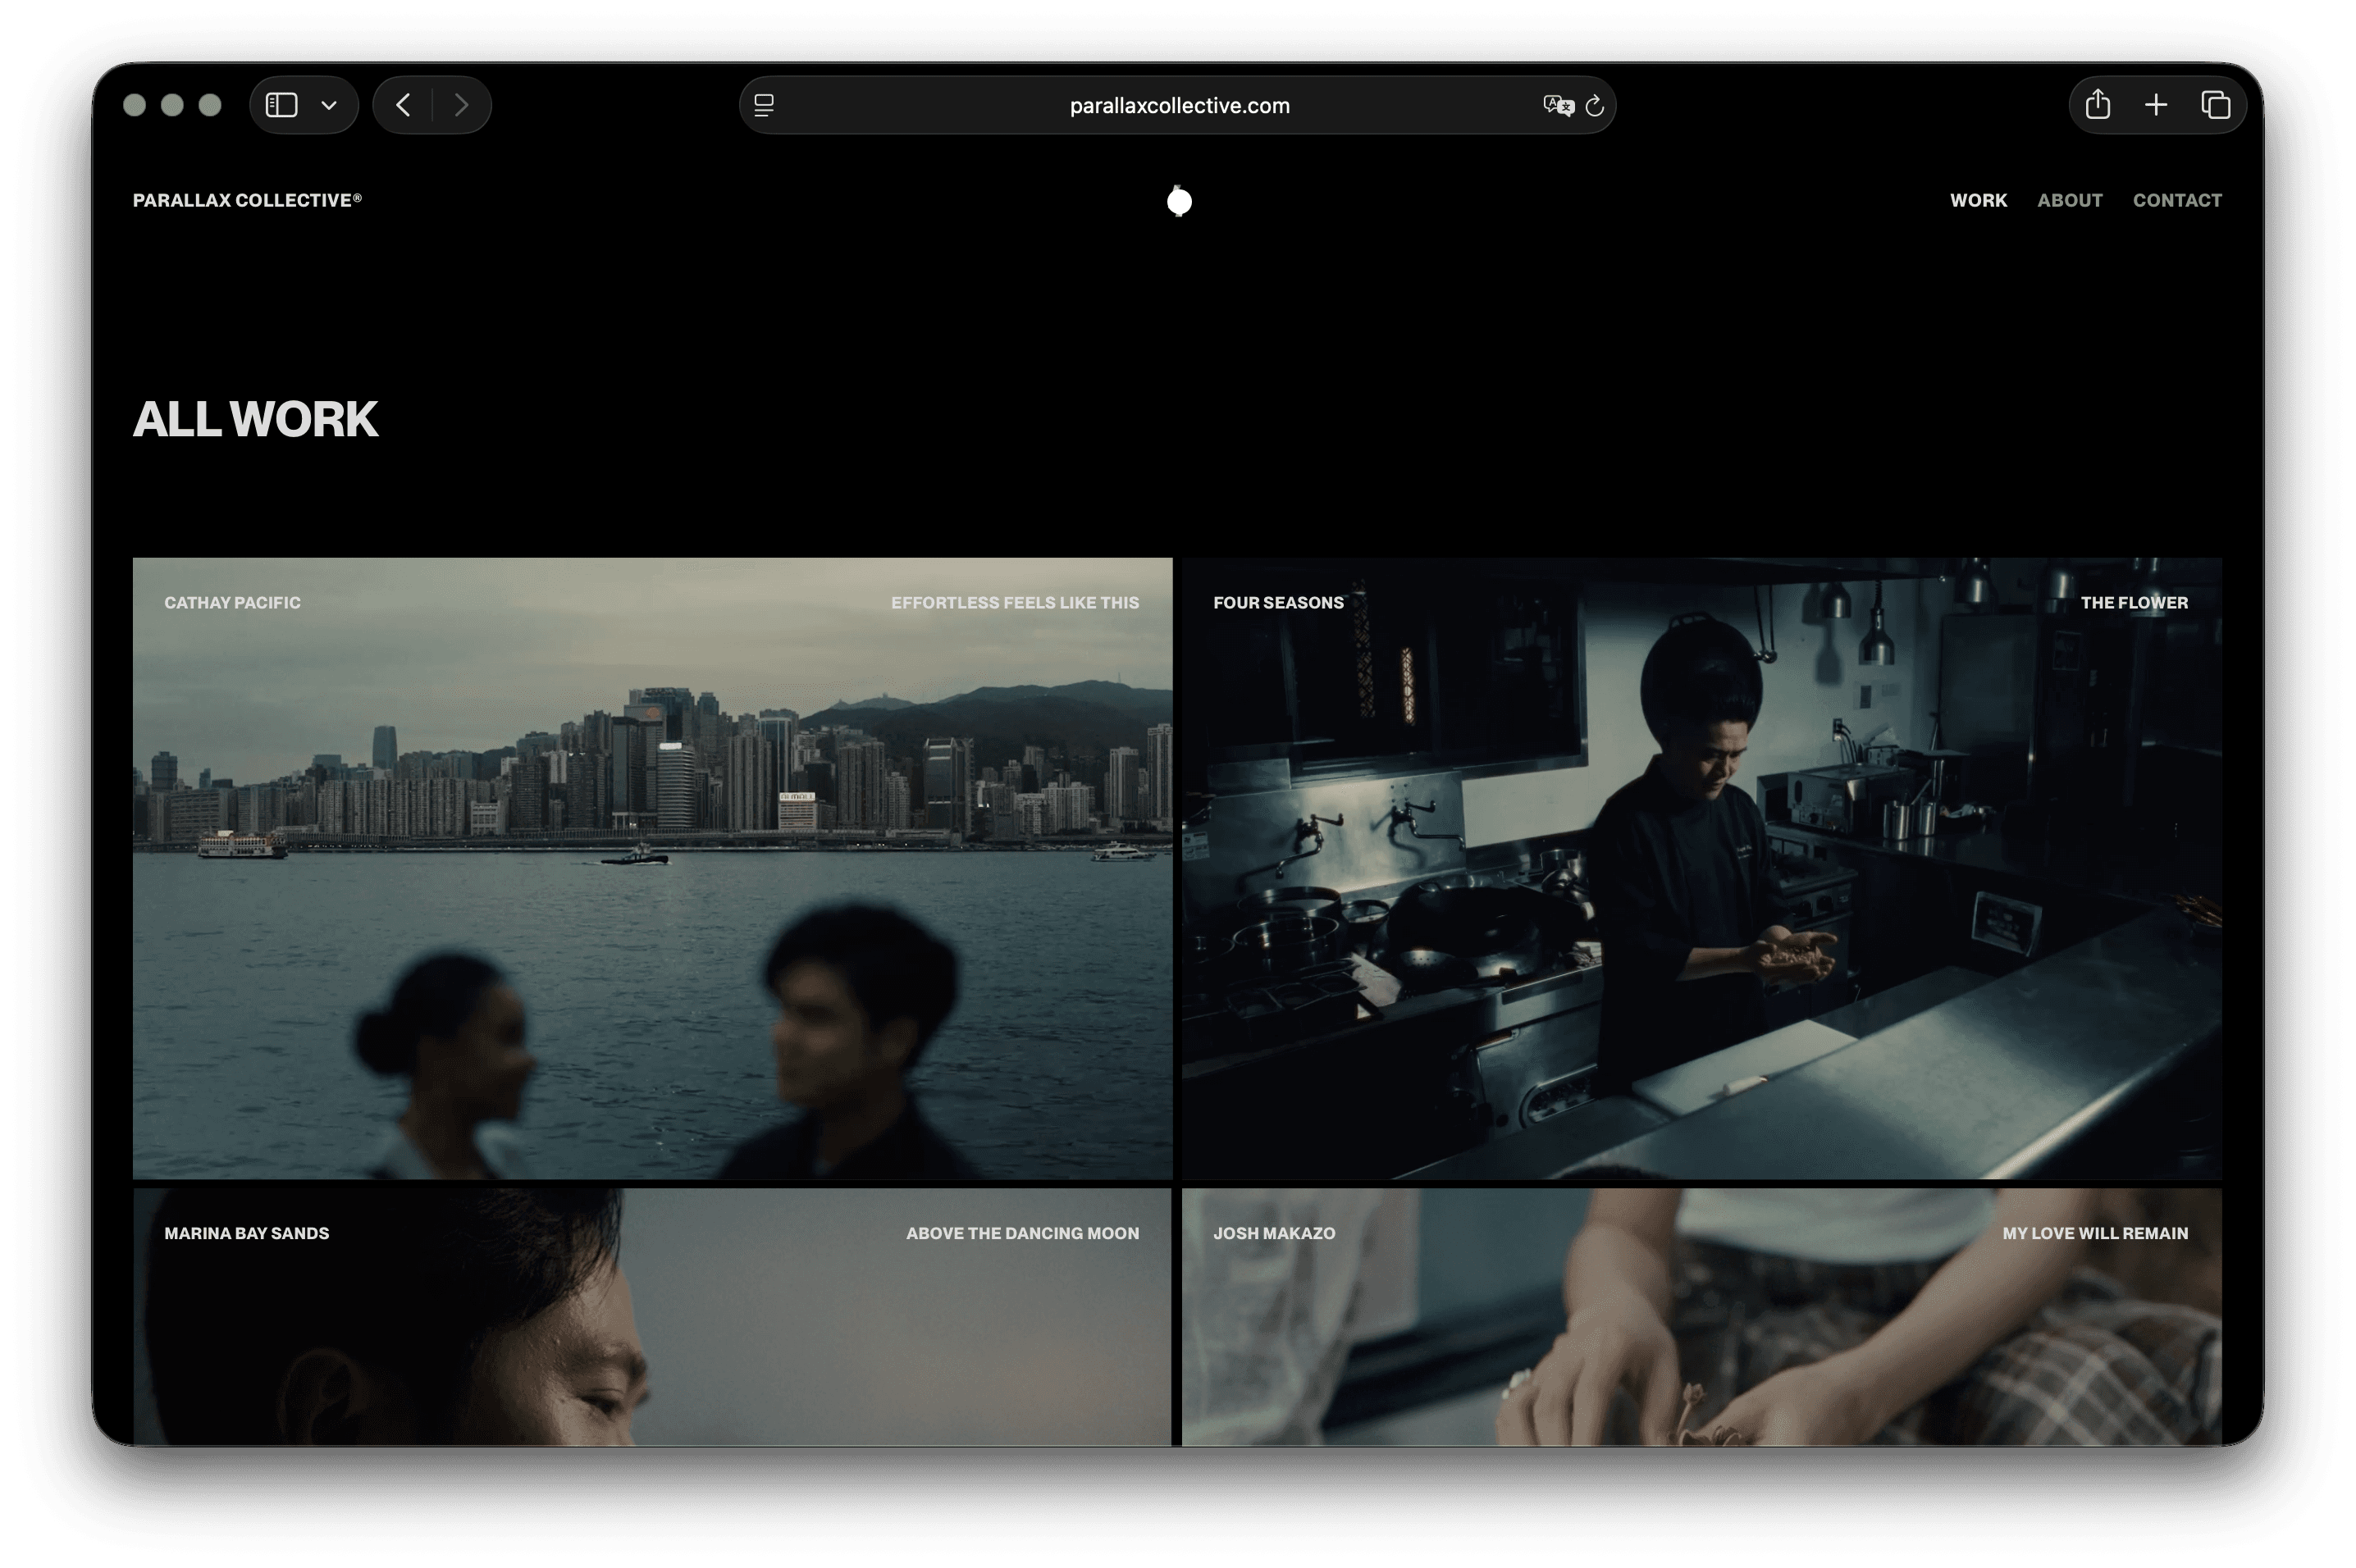This screenshot has width=2356, height=1568.
Task: Expand the sidebar tab group chevron
Action: click(328, 105)
